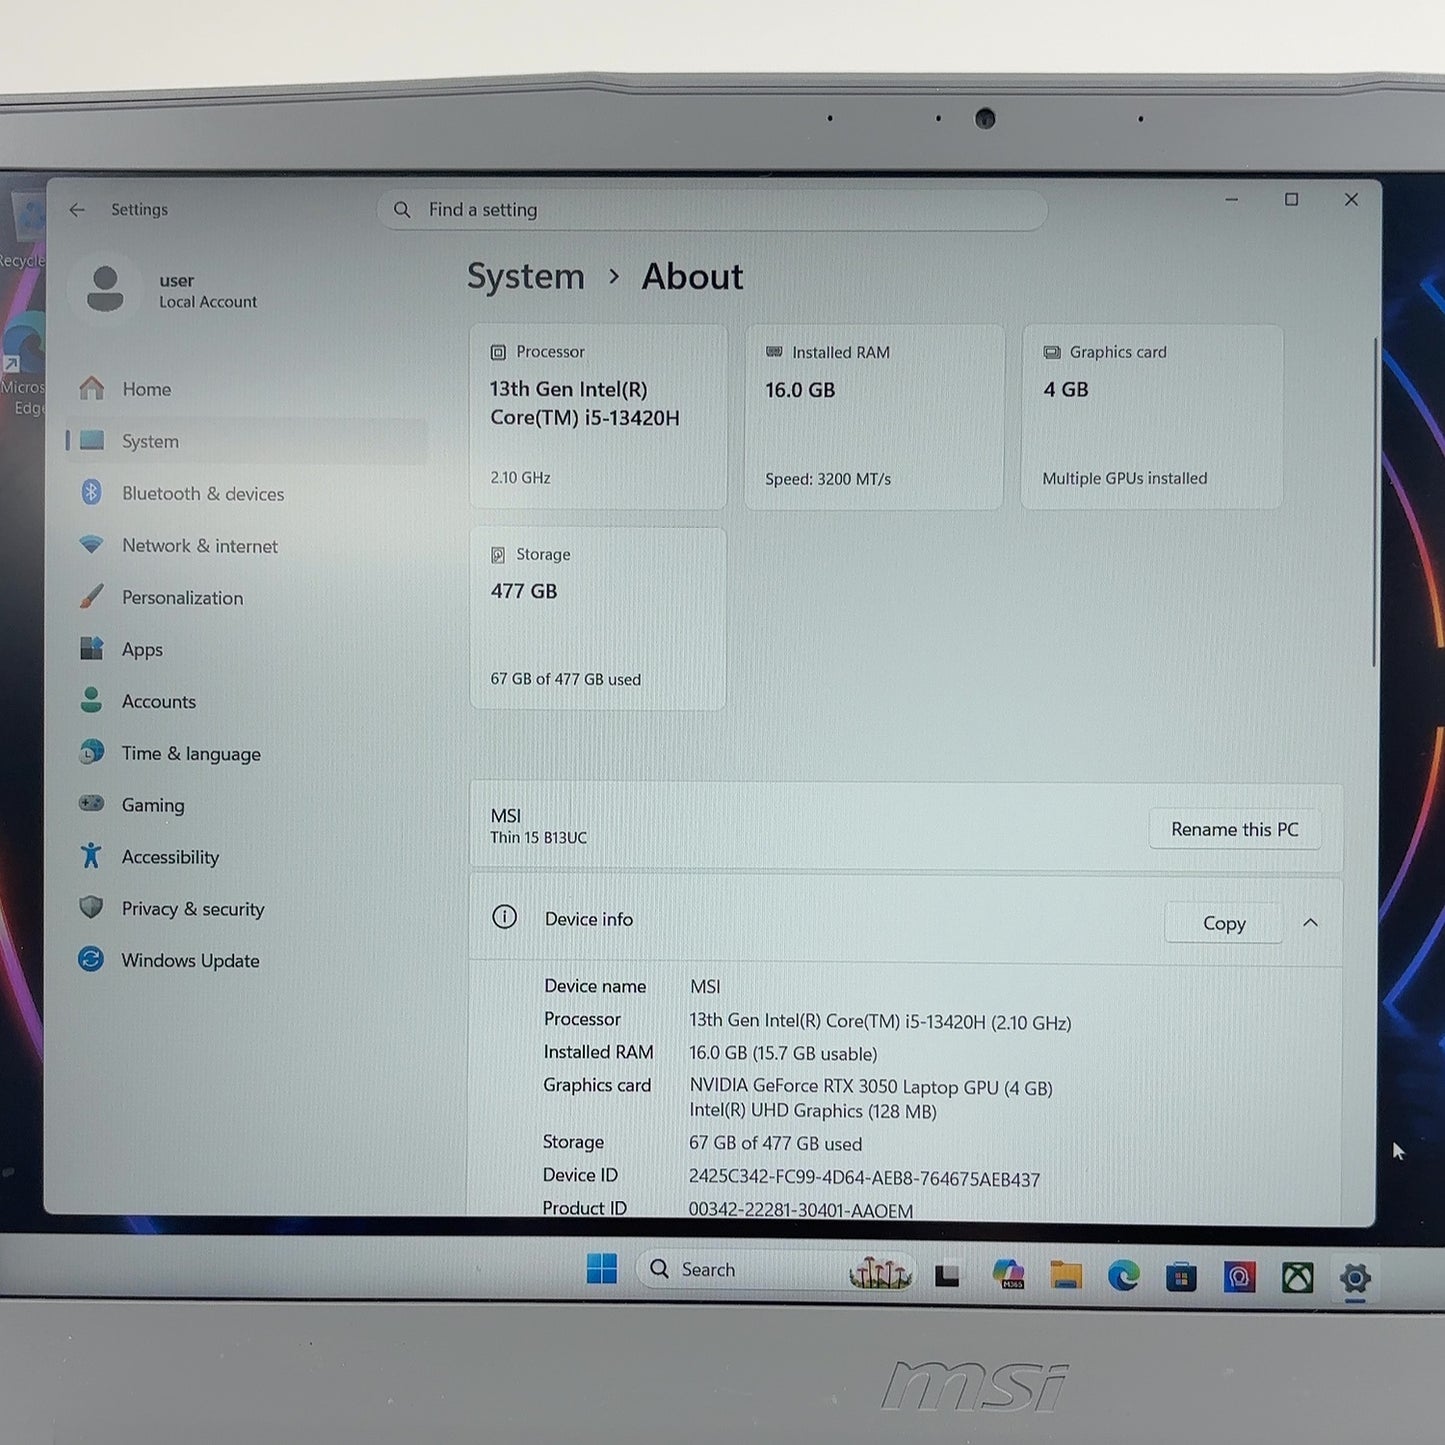The height and width of the screenshot is (1445, 1445).
Task: Copy the device info
Action: click(1224, 923)
